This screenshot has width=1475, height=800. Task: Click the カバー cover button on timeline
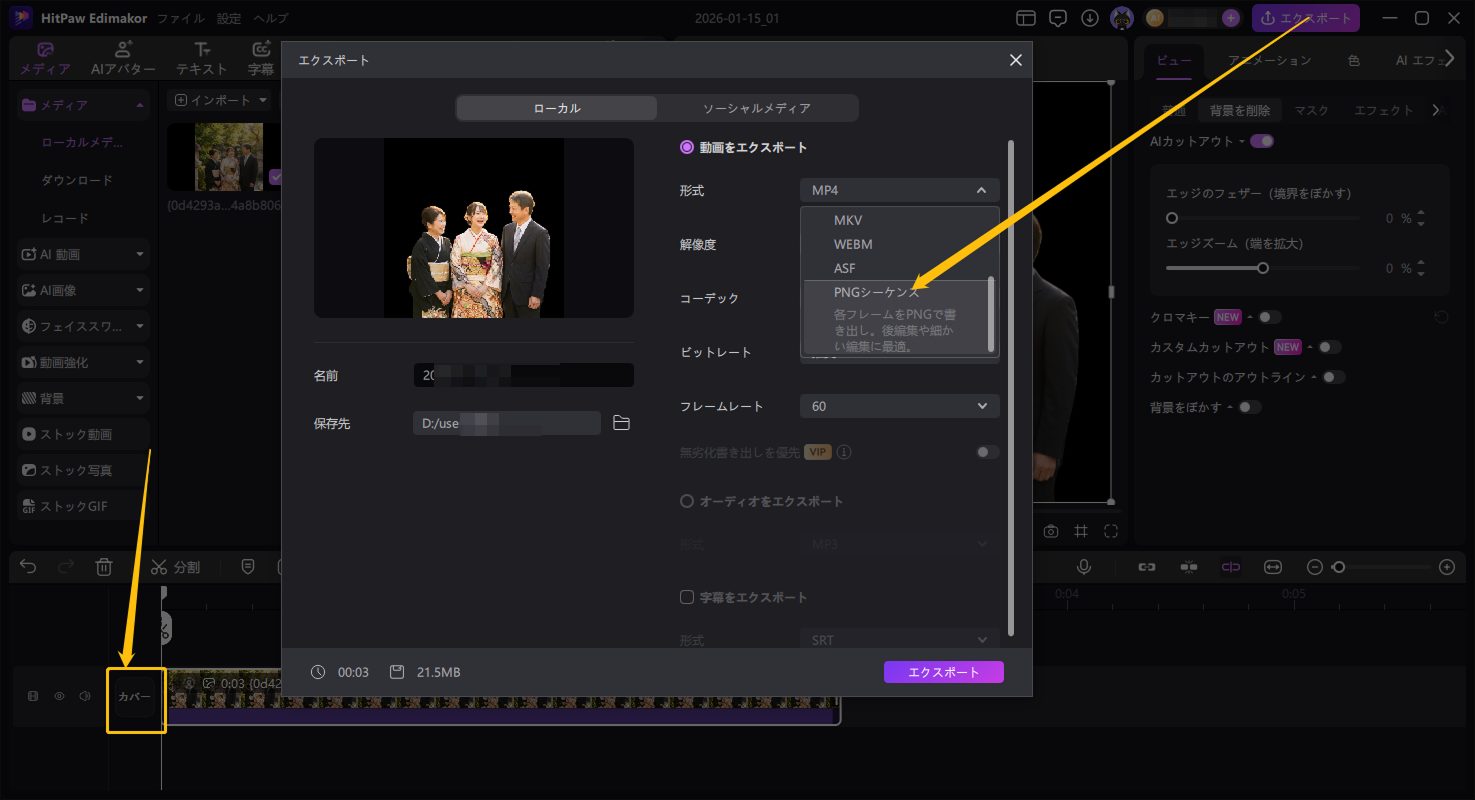coord(135,697)
